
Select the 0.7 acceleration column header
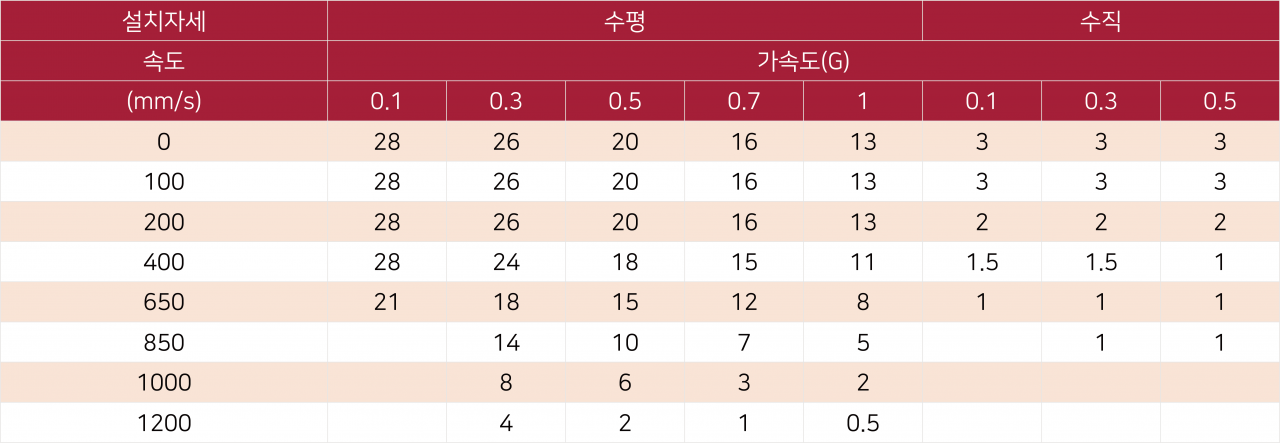point(744,102)
